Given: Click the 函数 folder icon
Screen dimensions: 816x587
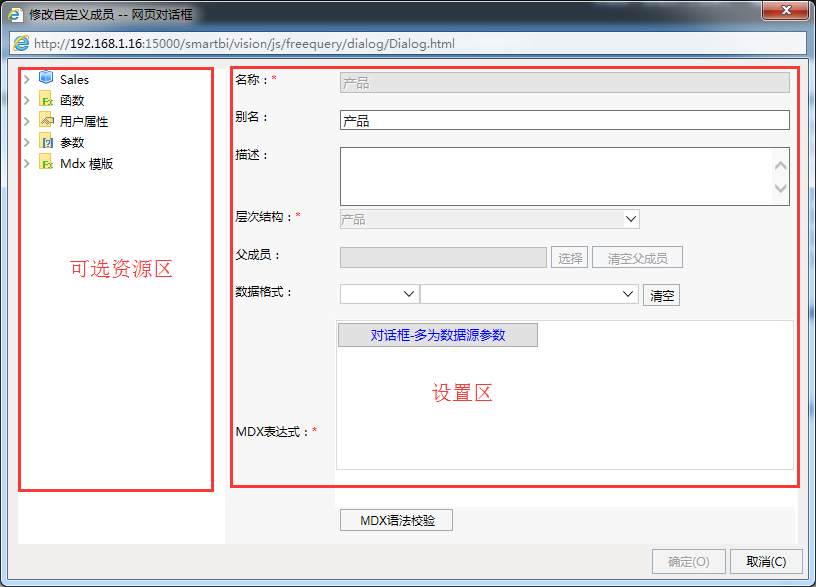Looking at the screenshot, I should point(46,99).
